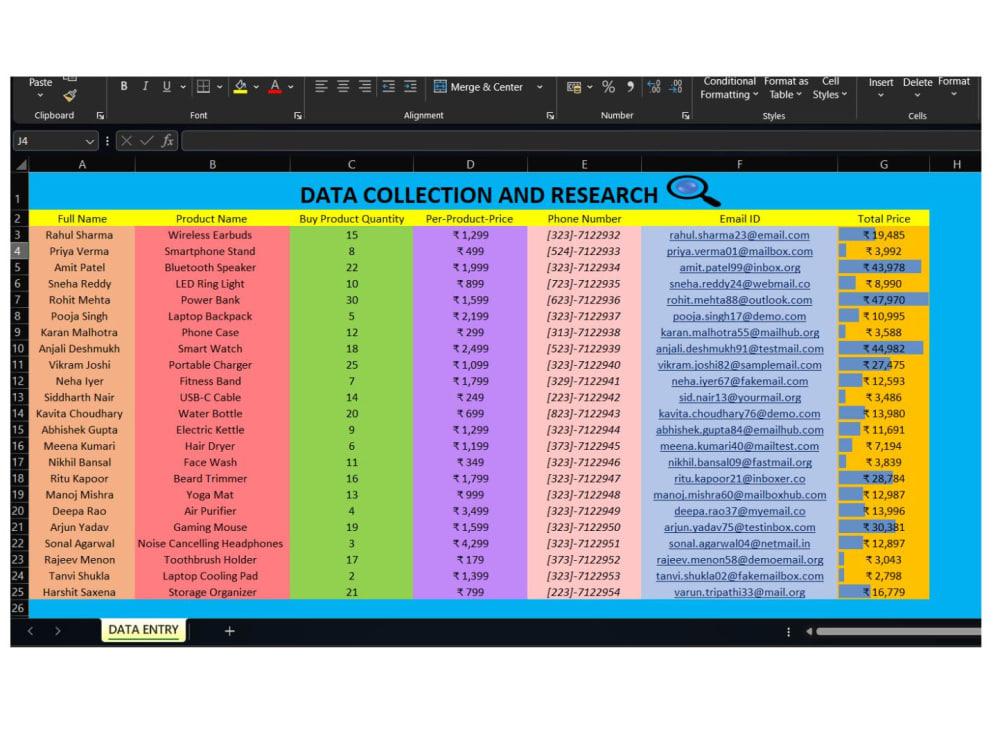
Task: Apply yellow Fill Color bucket
Action: [240, 86]
